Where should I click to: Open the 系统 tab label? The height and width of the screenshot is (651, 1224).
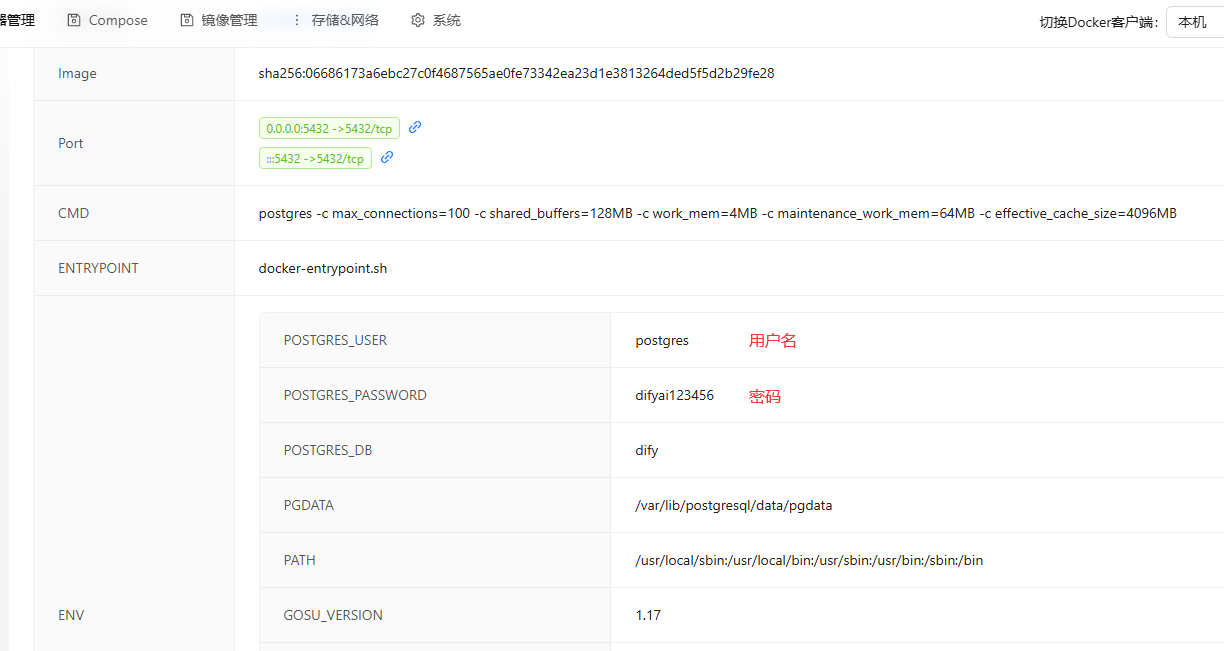[x=447, y=20]
